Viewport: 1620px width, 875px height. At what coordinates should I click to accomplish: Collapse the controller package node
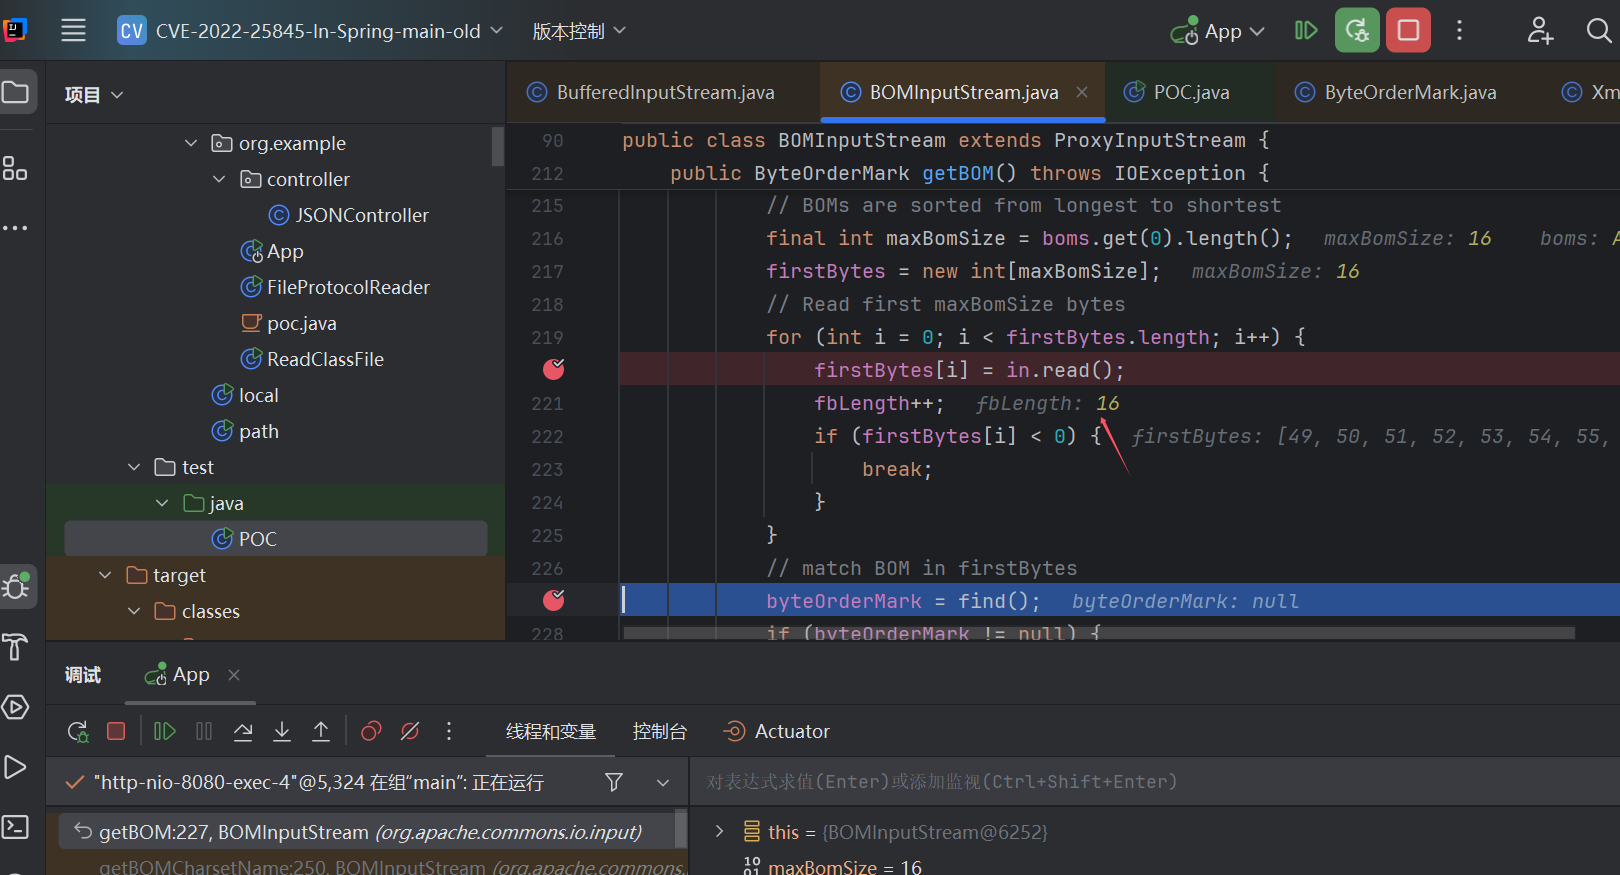pos(219,179)
